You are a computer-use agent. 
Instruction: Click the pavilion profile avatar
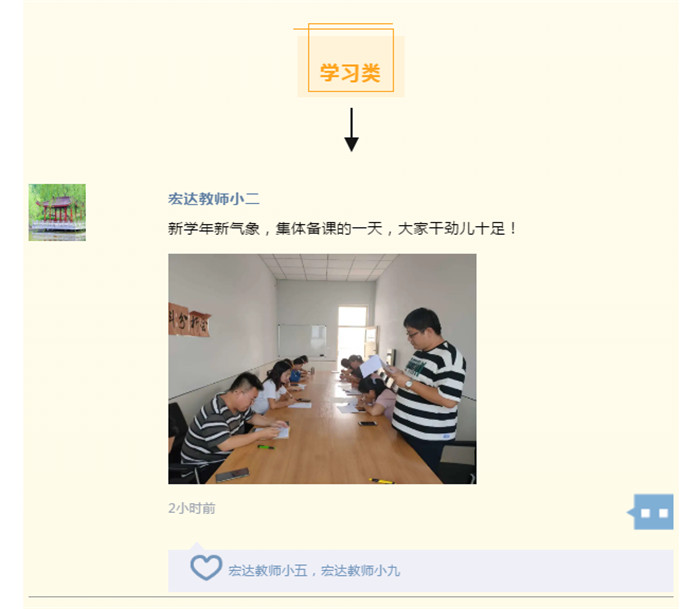(57, 213)
